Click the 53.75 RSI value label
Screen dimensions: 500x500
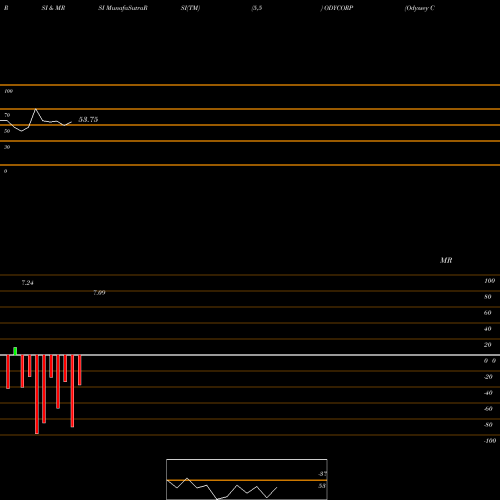pyautogui.click(x=88, y=119)
